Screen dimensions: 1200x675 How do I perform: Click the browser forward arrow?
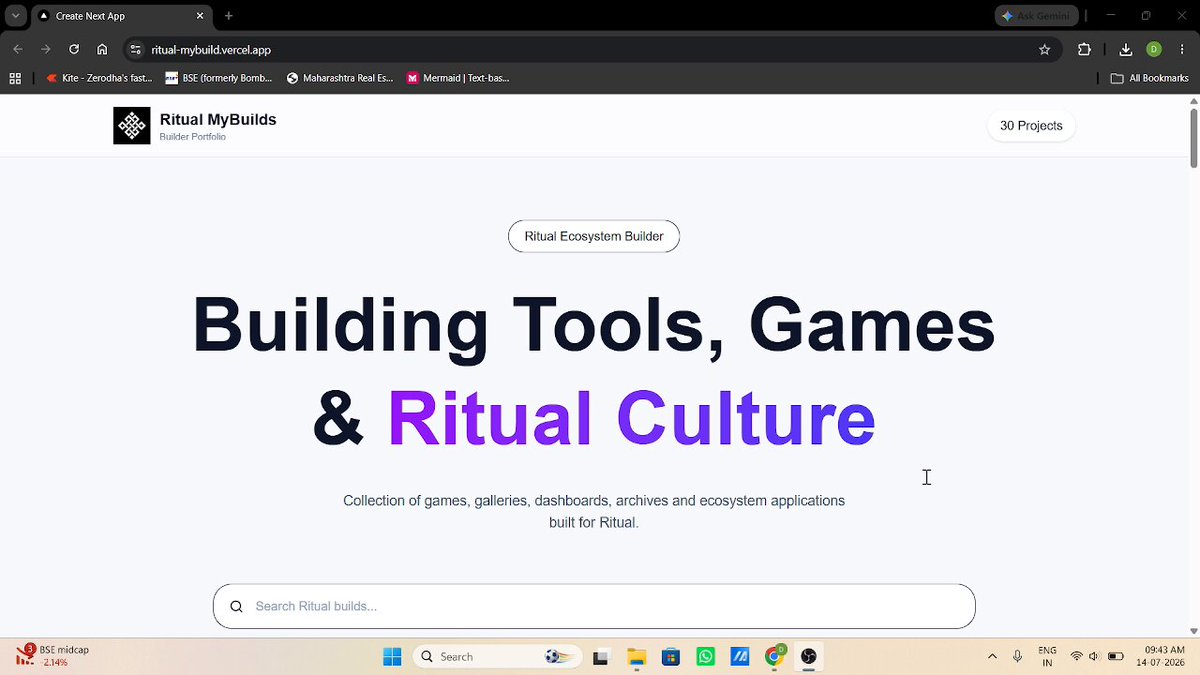coord(45,49)
